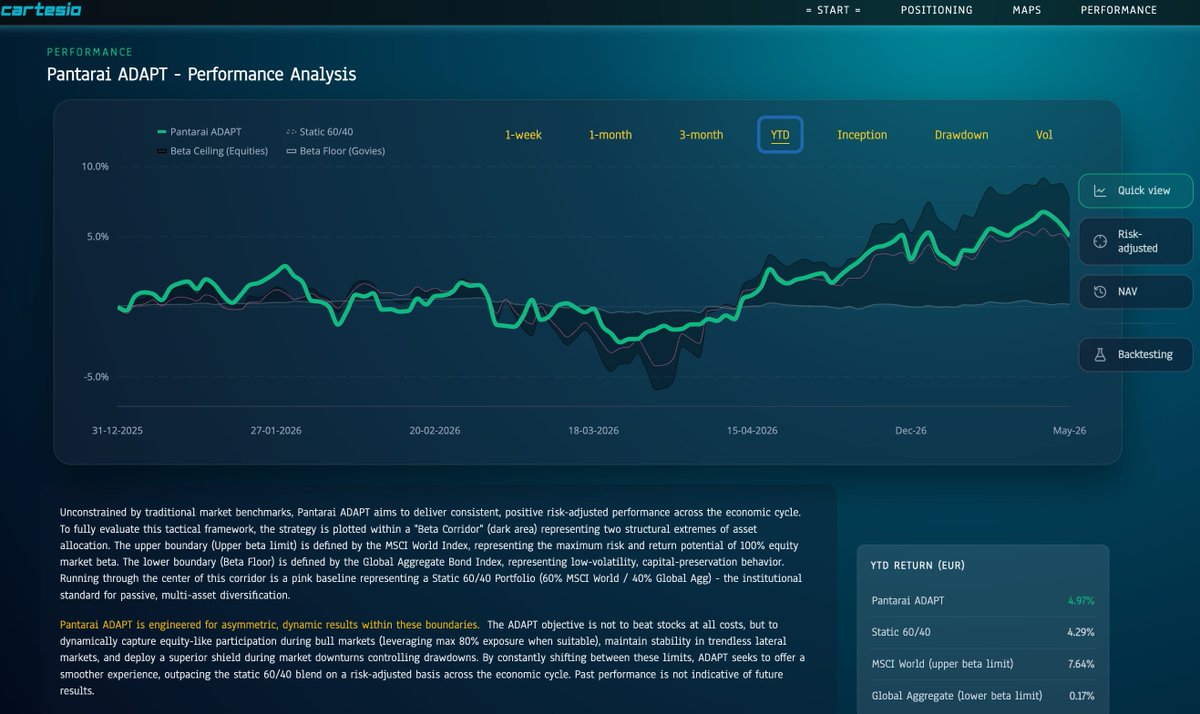Click the 5.0% y-axis label
Viewport: 1200px width, 714px height.
98,237
